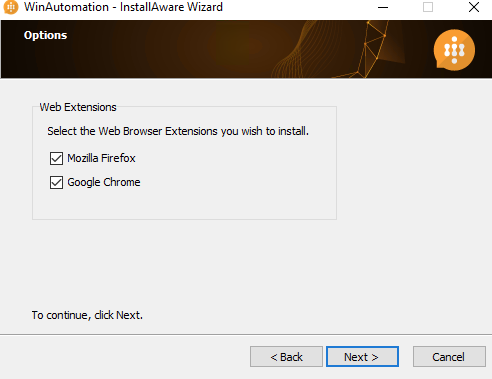This screenshot has width=492, height=379.
Task: Return to previous page with < Back
Action: [286, 357]
